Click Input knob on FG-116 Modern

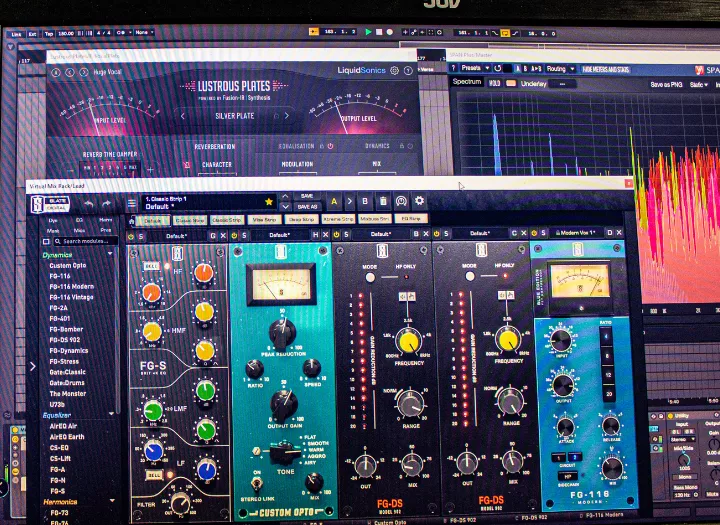coord(561,341)
